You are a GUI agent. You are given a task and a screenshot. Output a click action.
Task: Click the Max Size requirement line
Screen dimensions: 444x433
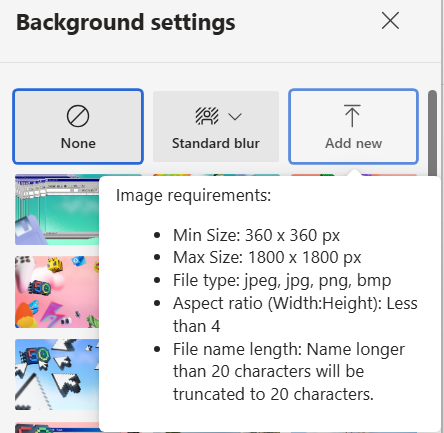tap(267, 257)
